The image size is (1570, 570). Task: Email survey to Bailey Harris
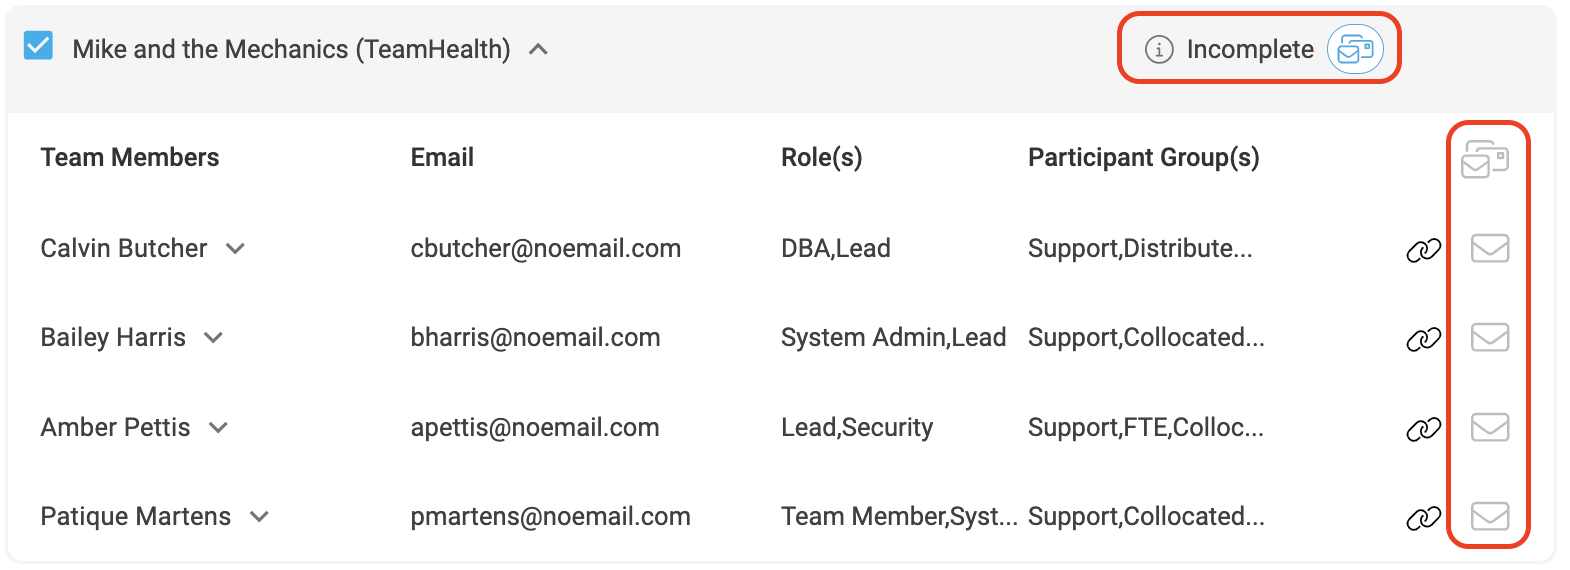1490,337
